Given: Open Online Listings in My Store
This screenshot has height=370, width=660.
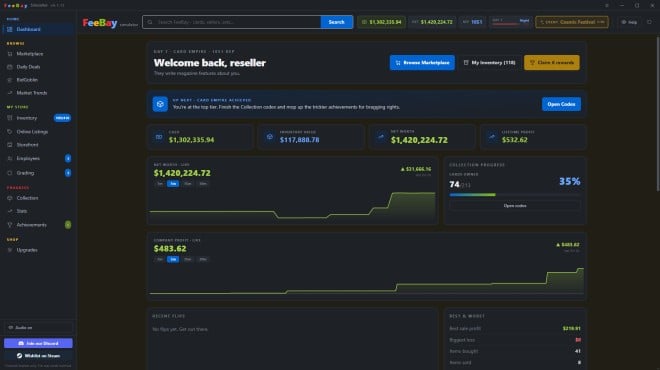Looking at the screenshot, I should tap(38, 132).
